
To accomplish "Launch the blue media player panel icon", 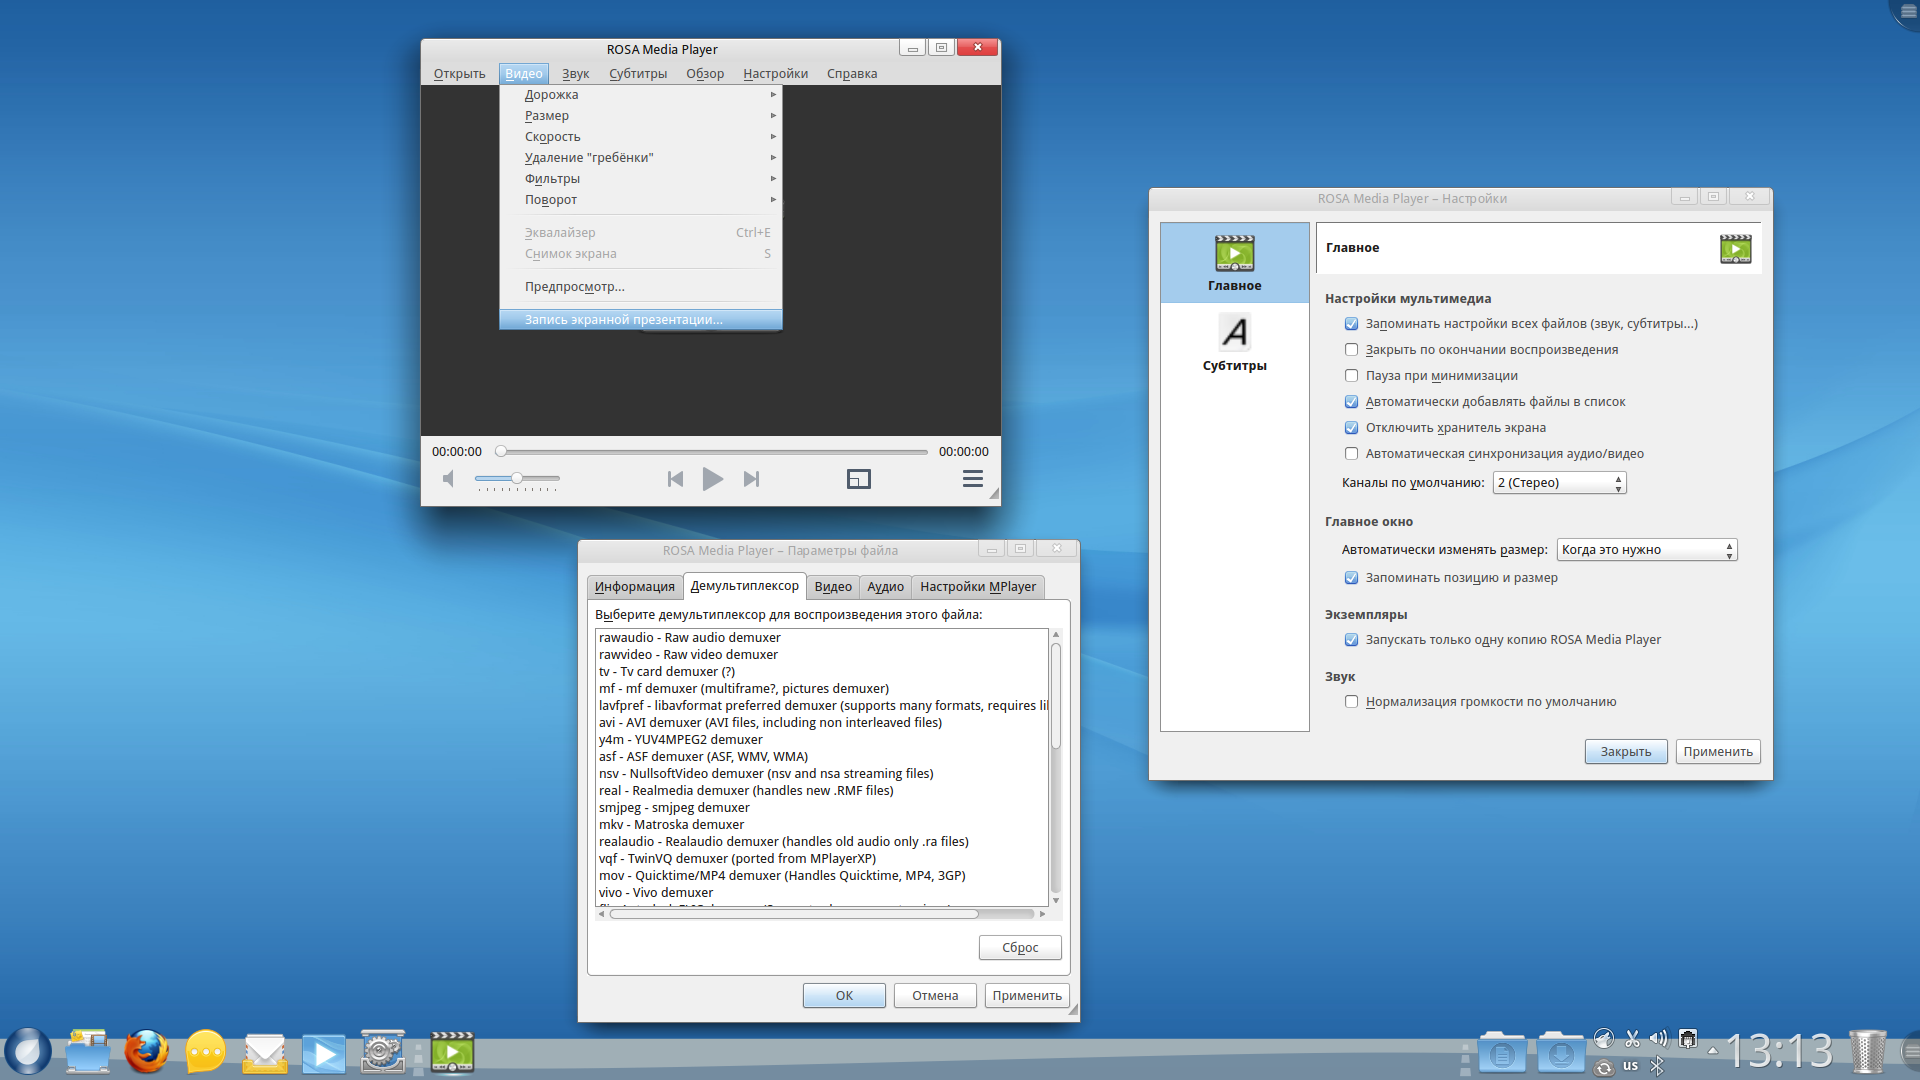I will tap(324, 1053).
